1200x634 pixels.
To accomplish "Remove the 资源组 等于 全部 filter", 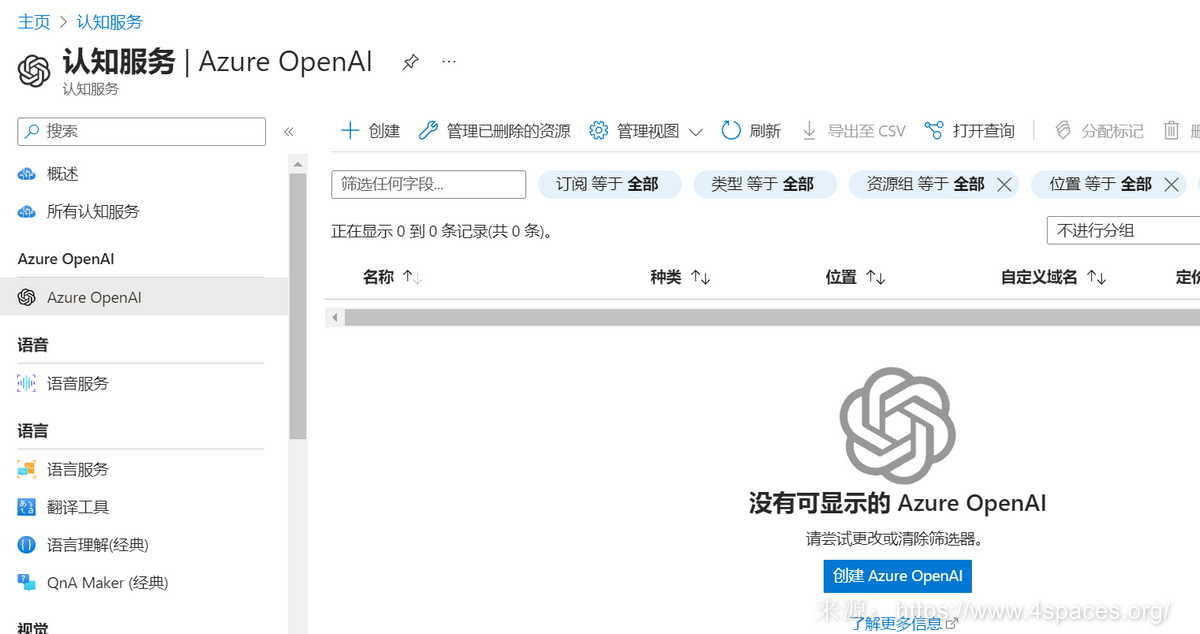I will click(1004, 184).
